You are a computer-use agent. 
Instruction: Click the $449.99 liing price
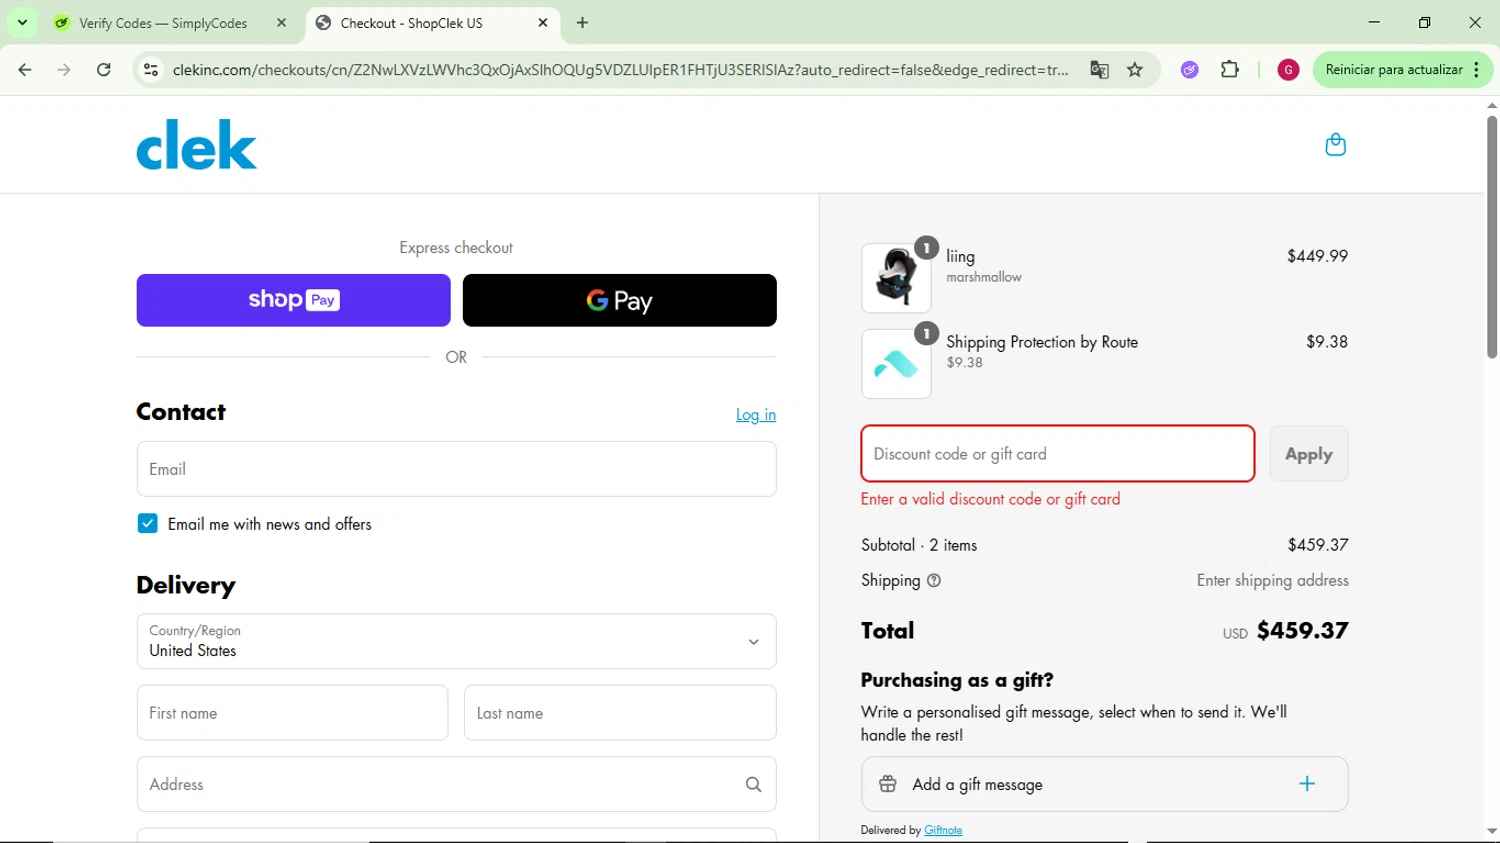point(1317,256)
